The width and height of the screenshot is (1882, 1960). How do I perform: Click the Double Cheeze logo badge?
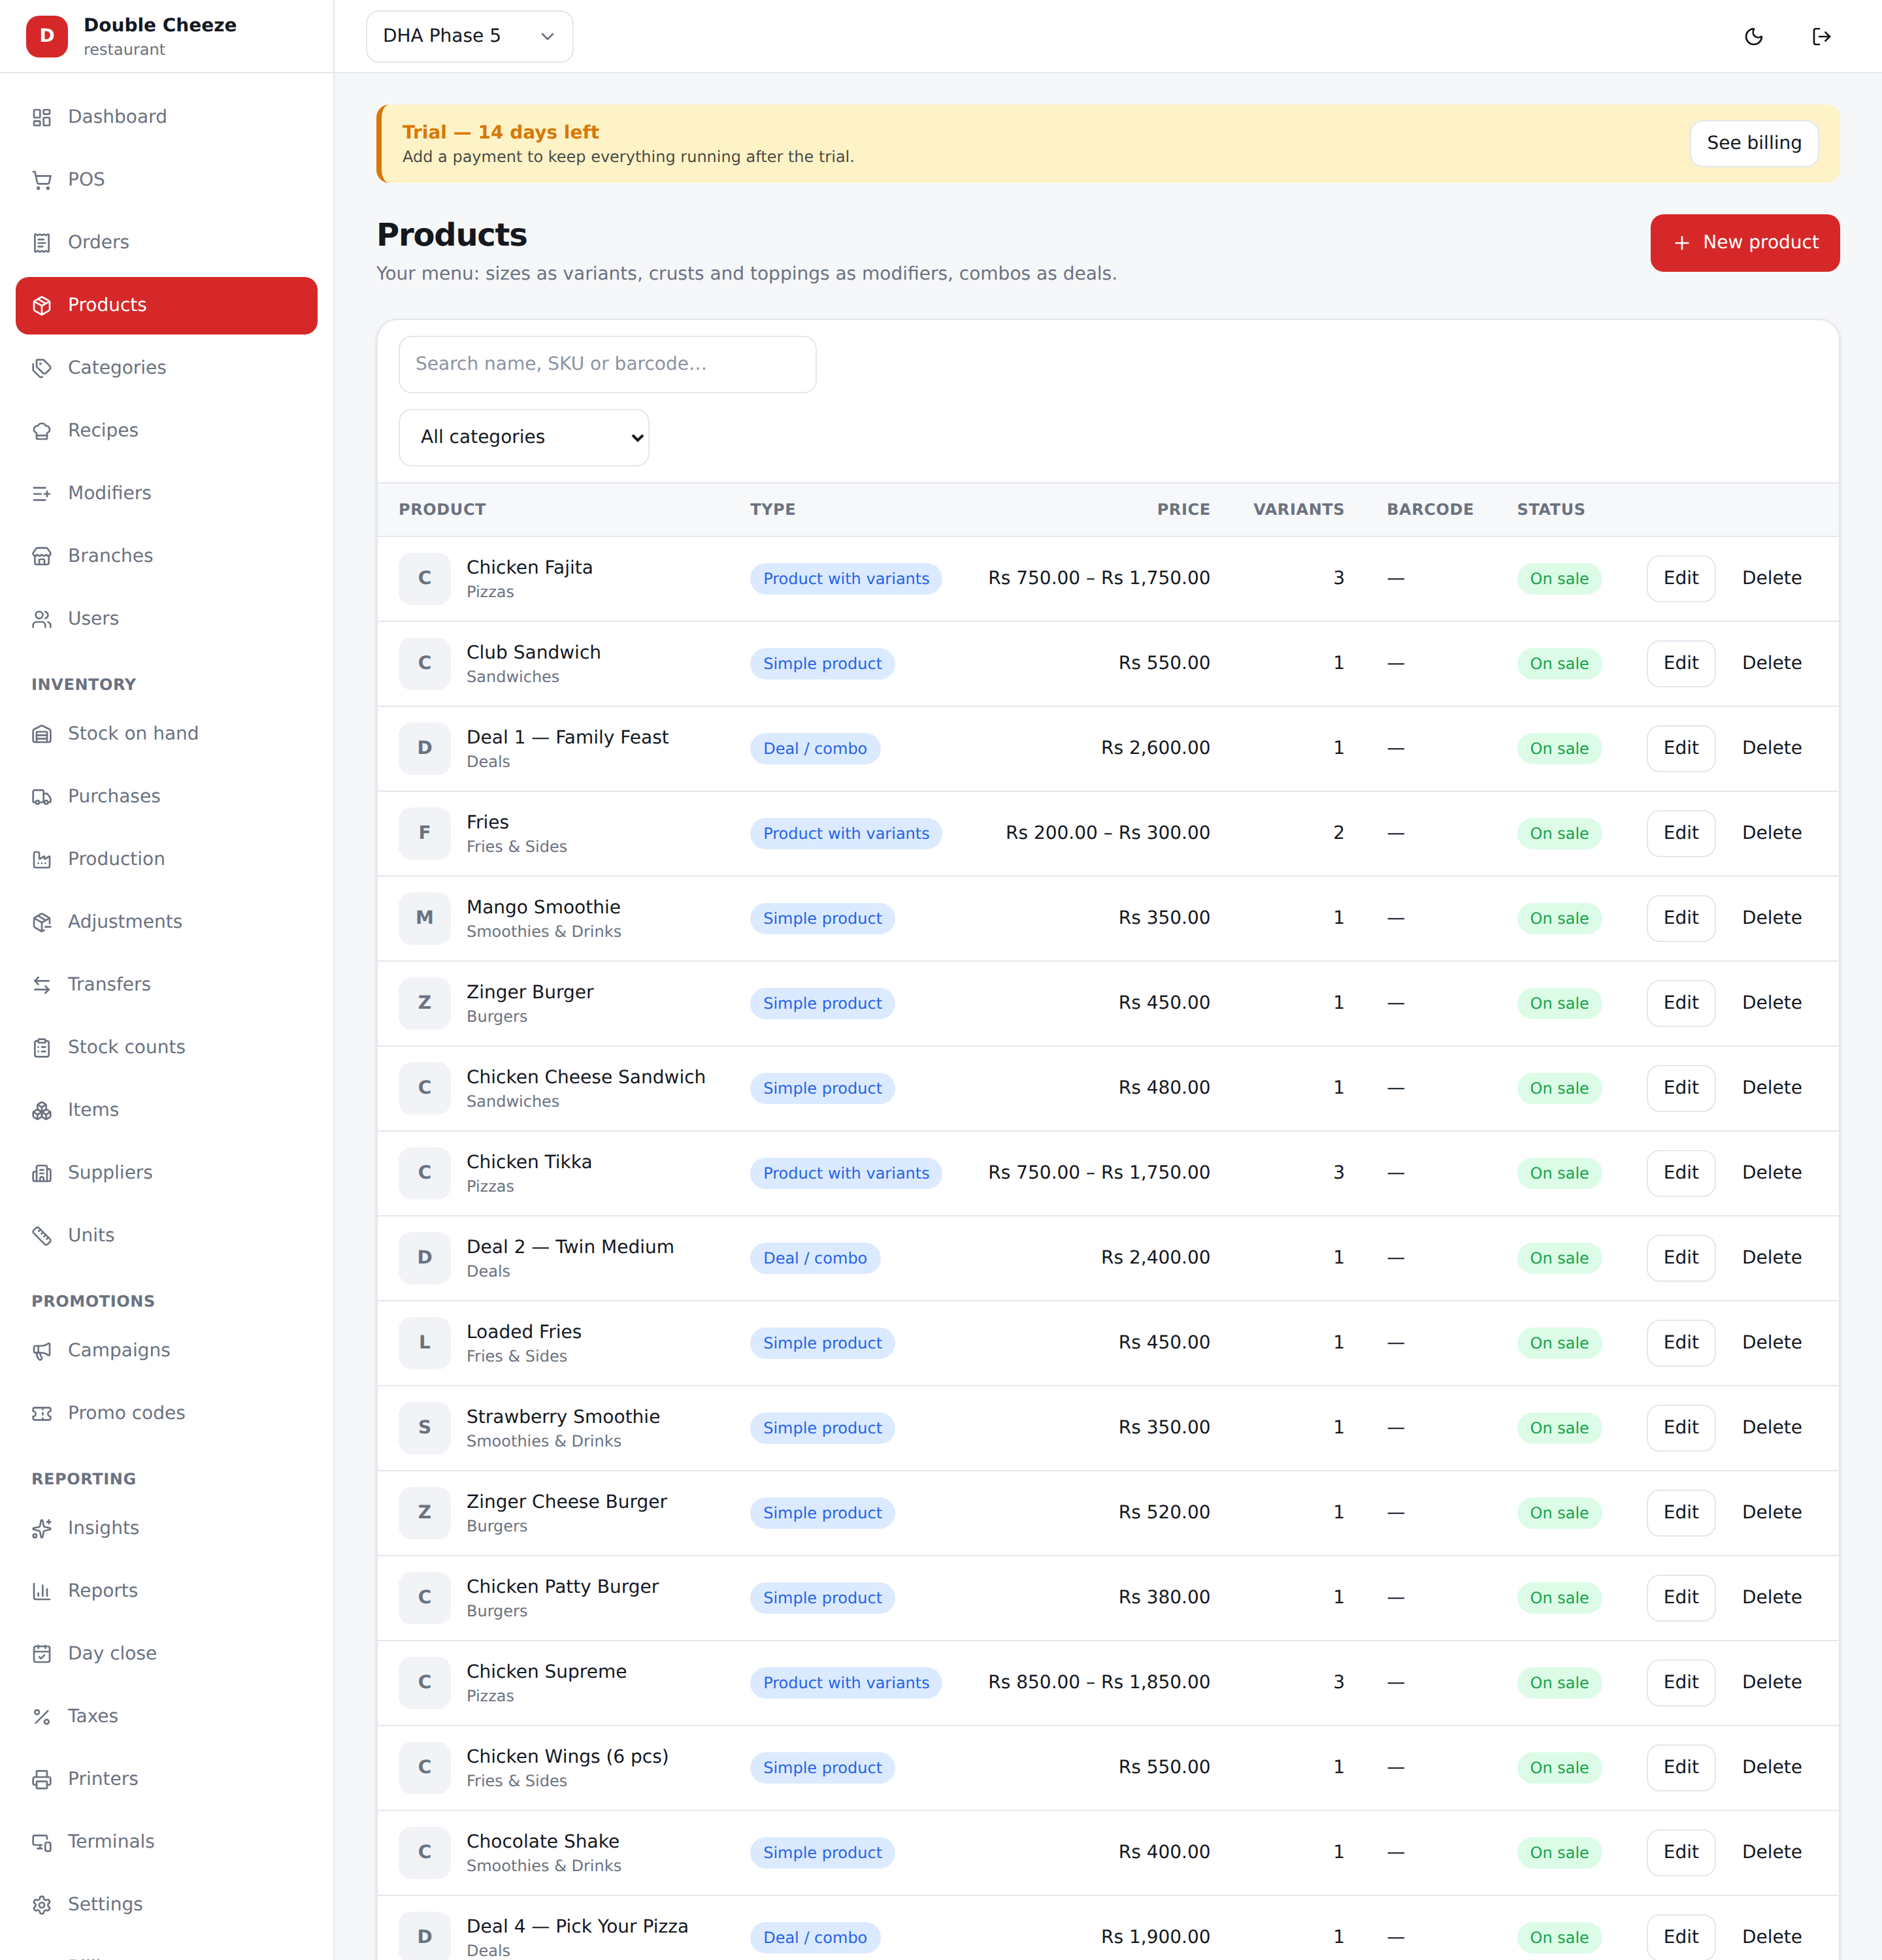coord(47,36)
